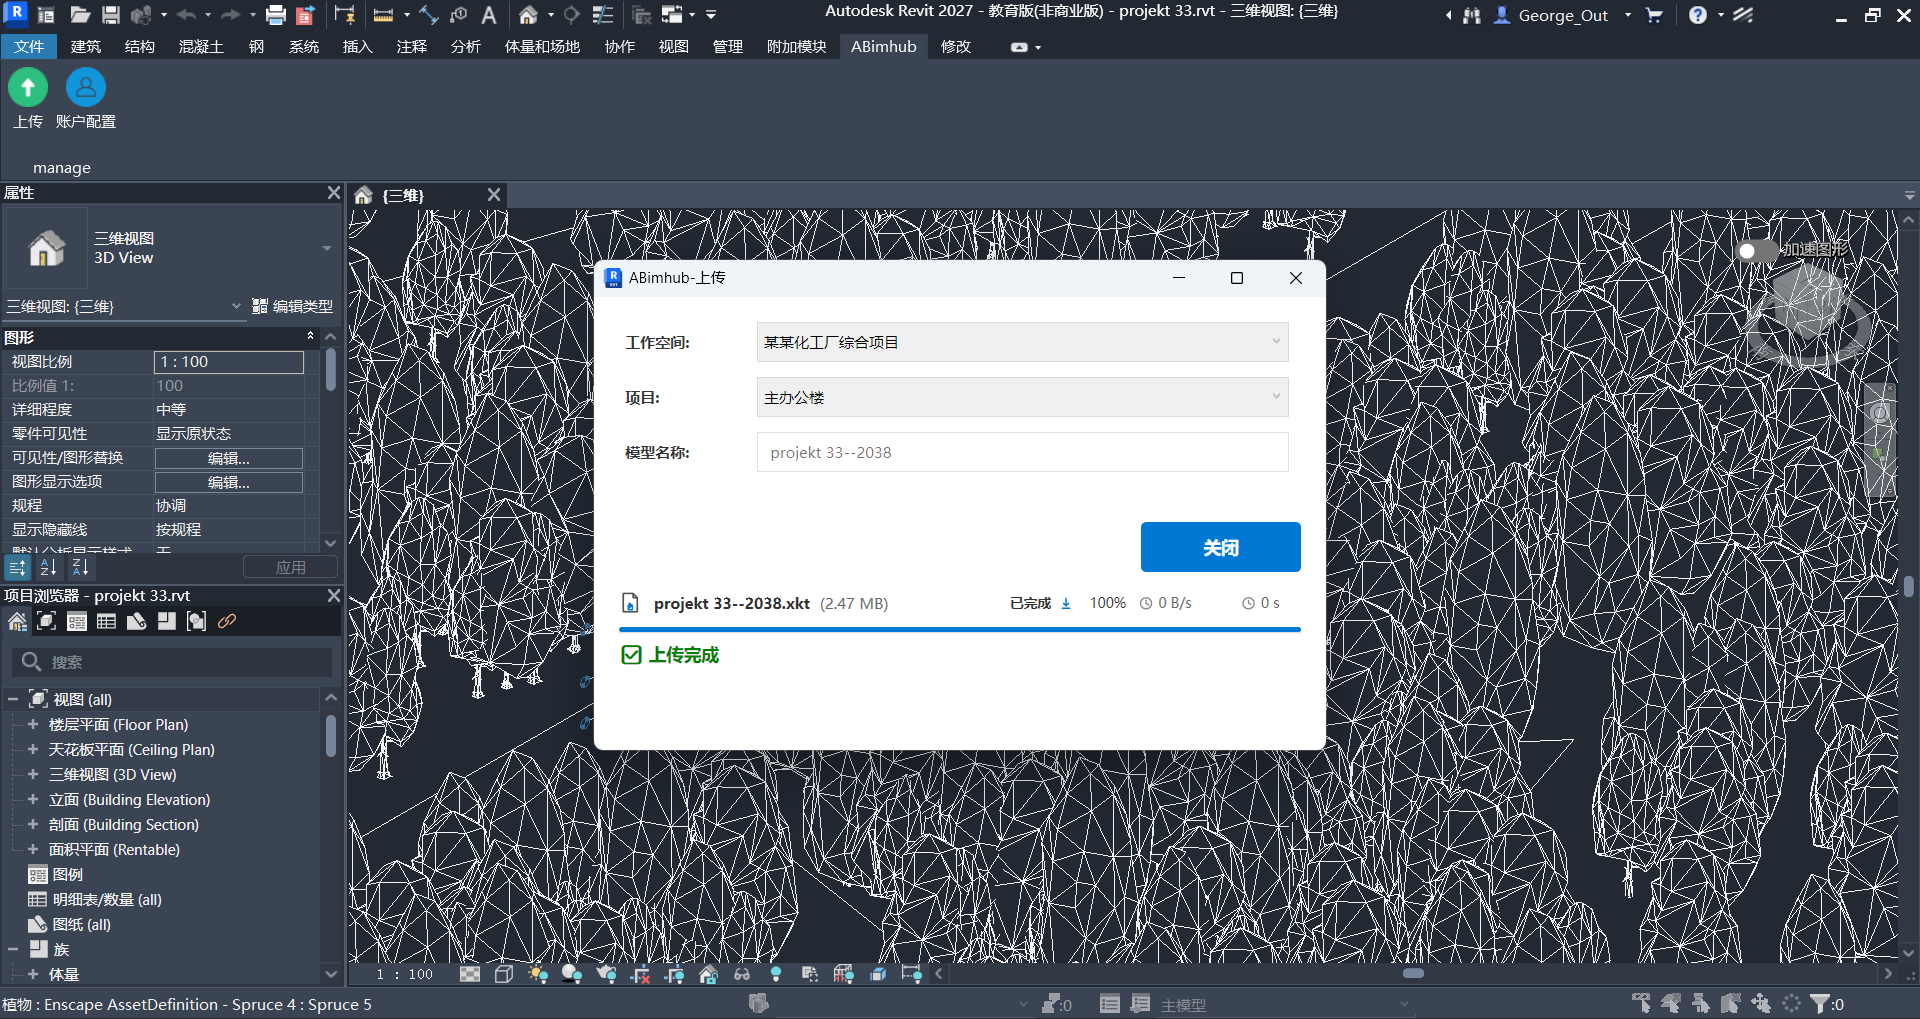Expand the 立面 (Building Elevation) tree node
The height and width of the screenshot is (1019, 1920).
tap(33, 799)
